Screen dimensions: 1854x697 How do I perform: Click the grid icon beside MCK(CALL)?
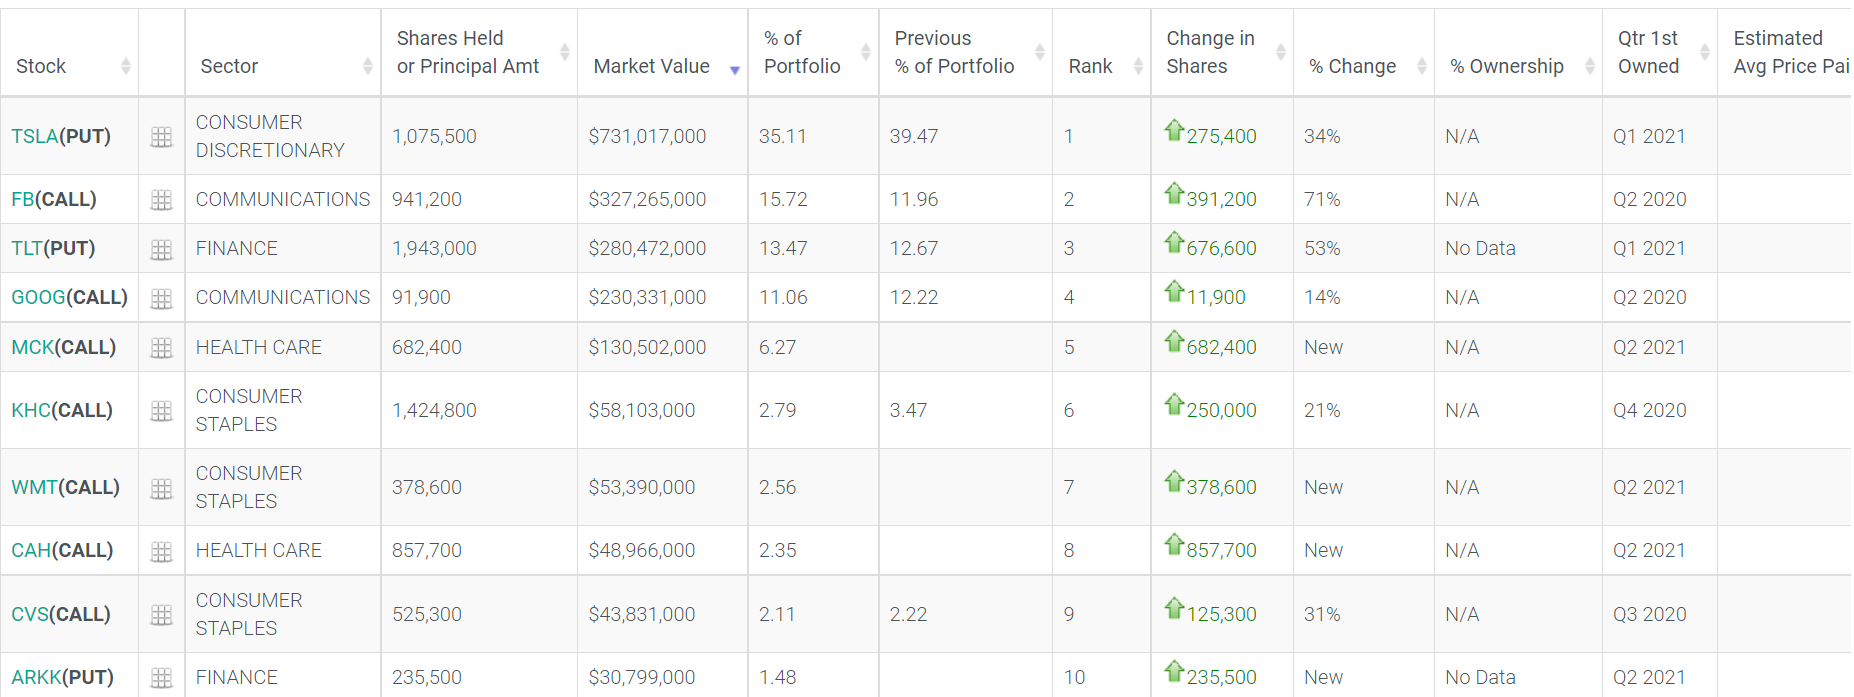[x=161, y=348]
